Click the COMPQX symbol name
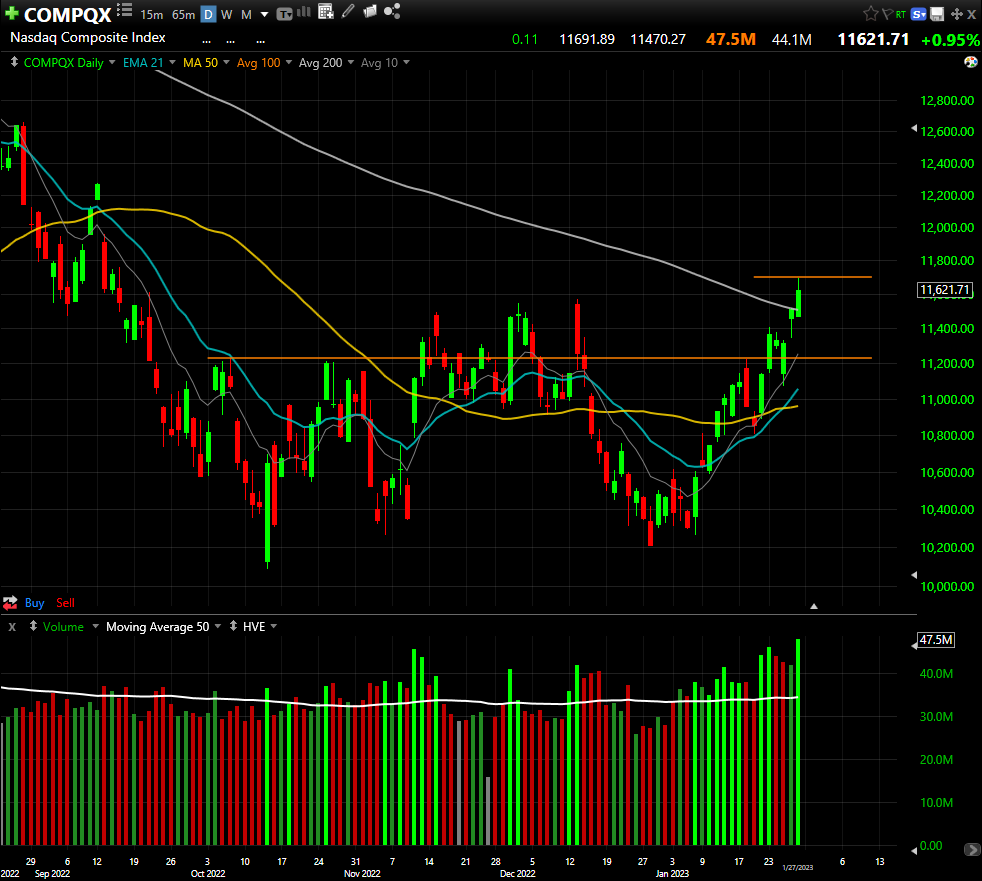This screenshot has width=982, height=881. 68,14
